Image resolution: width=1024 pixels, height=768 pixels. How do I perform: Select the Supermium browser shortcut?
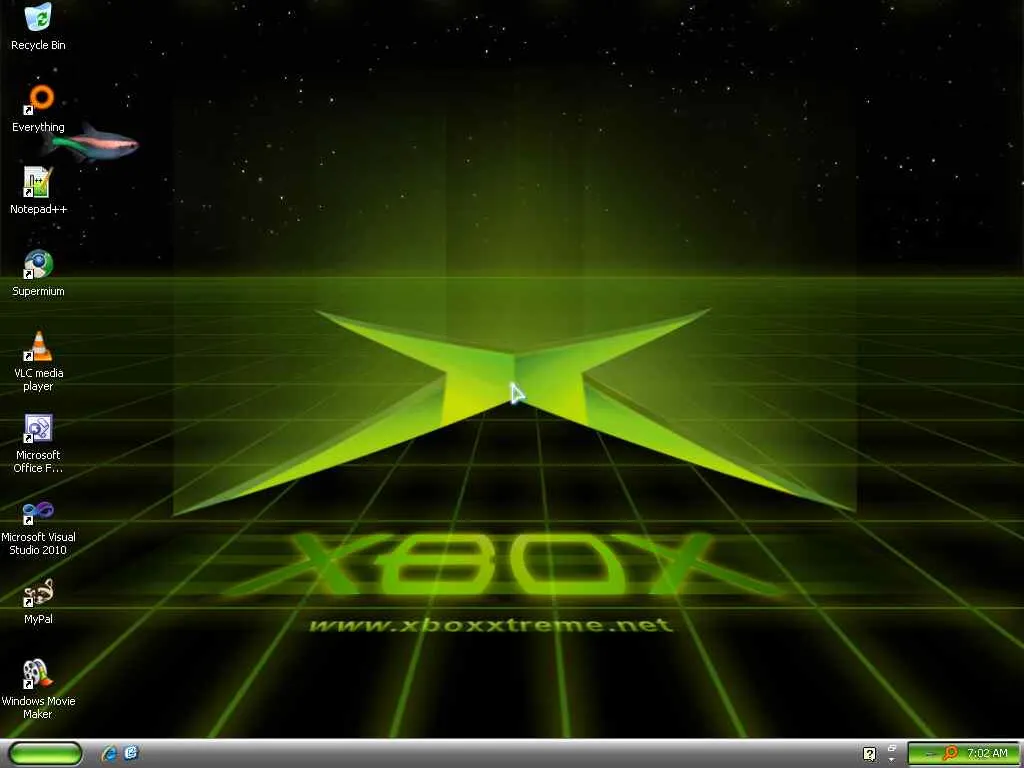pyautogui.click(x=38, y=273)
